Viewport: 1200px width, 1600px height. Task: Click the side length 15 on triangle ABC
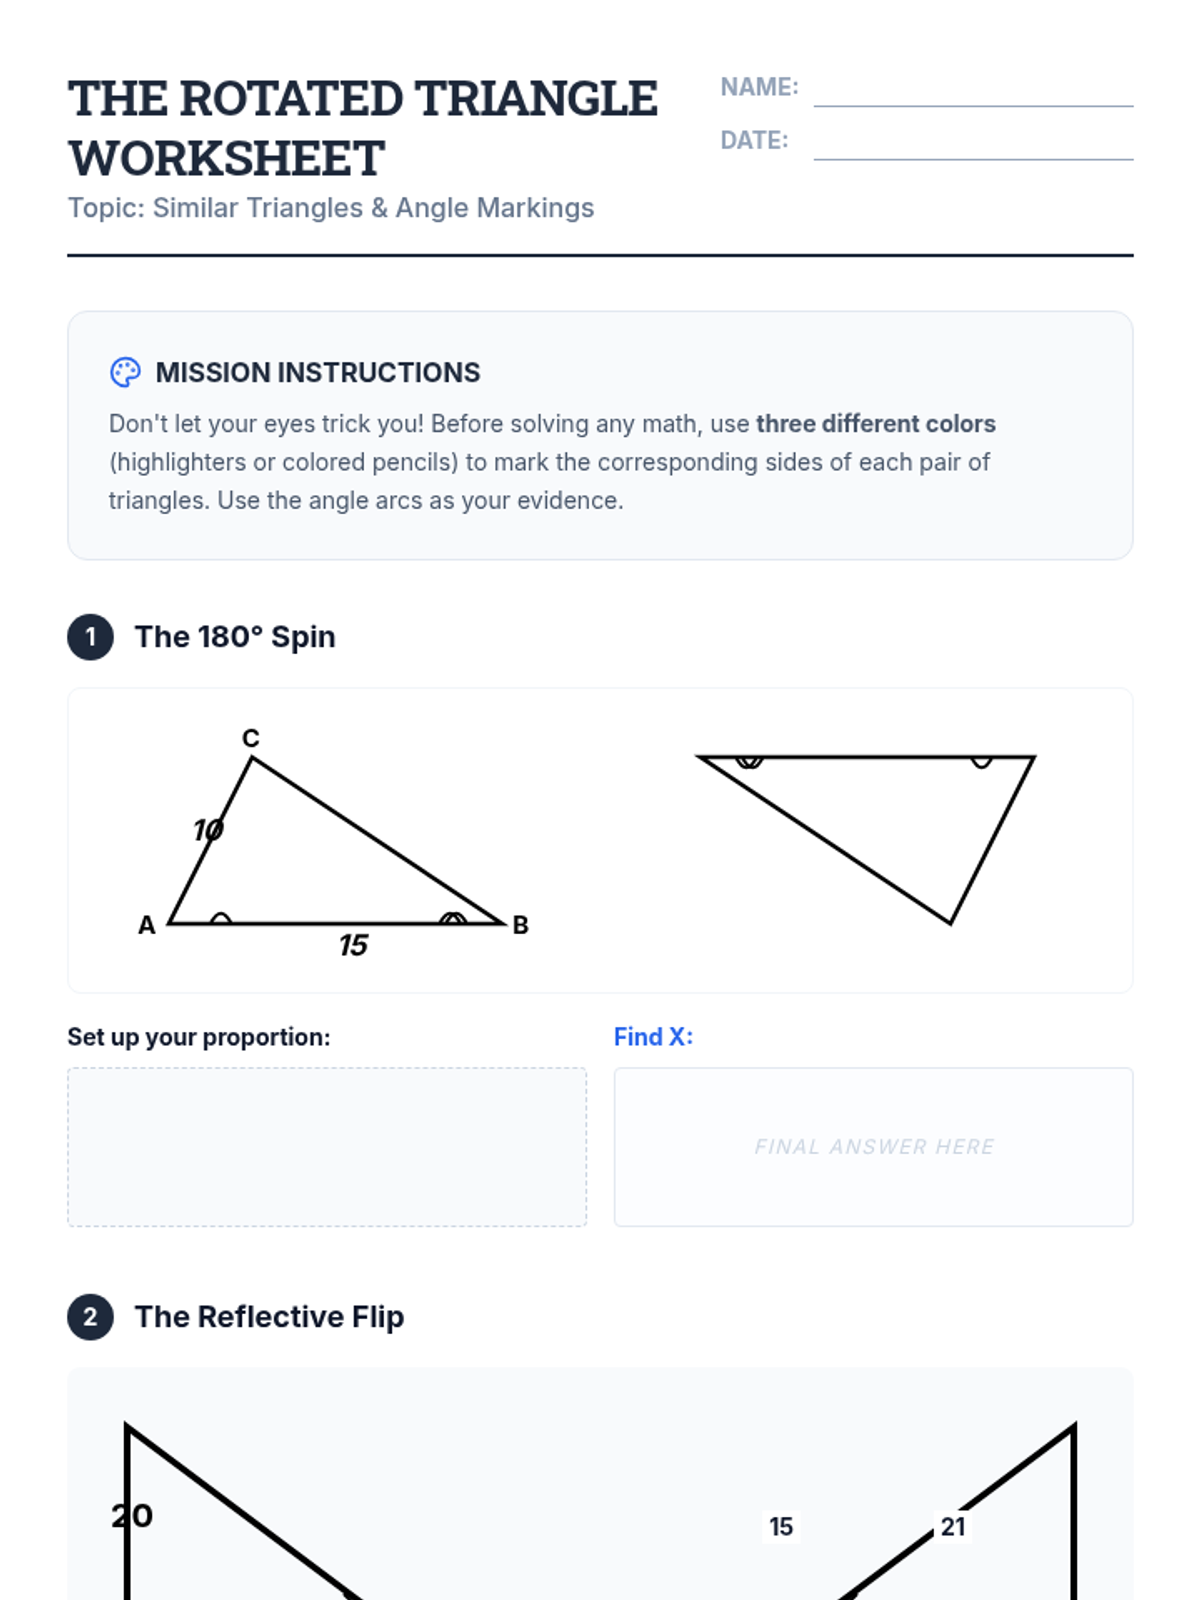pyautogui.click(x=353, y=945)
